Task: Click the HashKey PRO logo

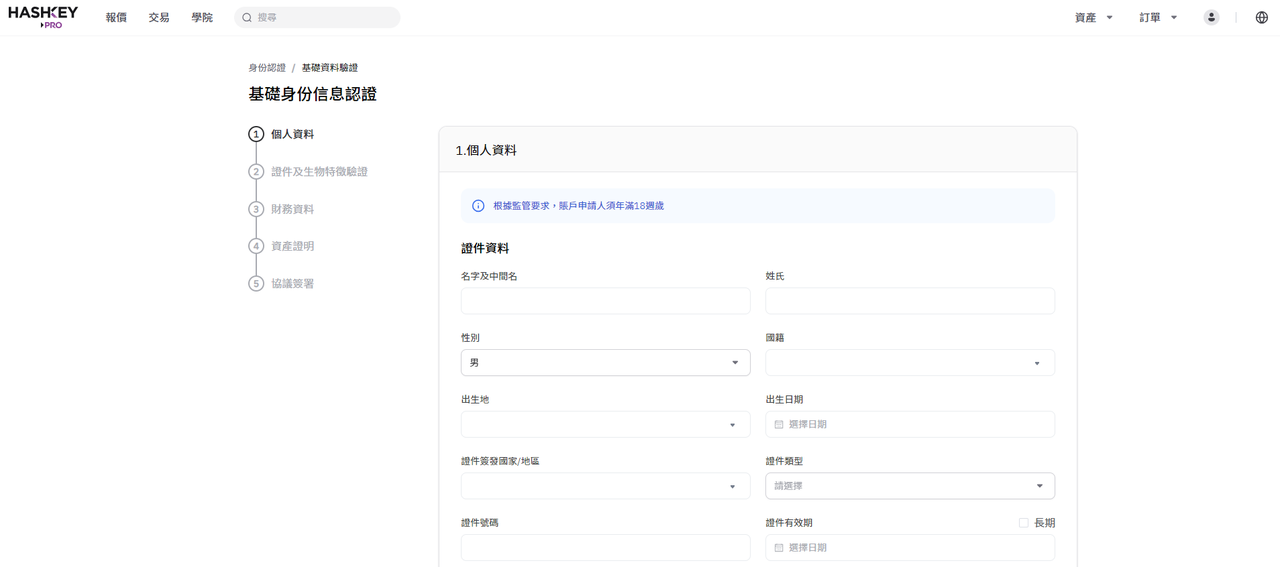Action: point(43,17)
